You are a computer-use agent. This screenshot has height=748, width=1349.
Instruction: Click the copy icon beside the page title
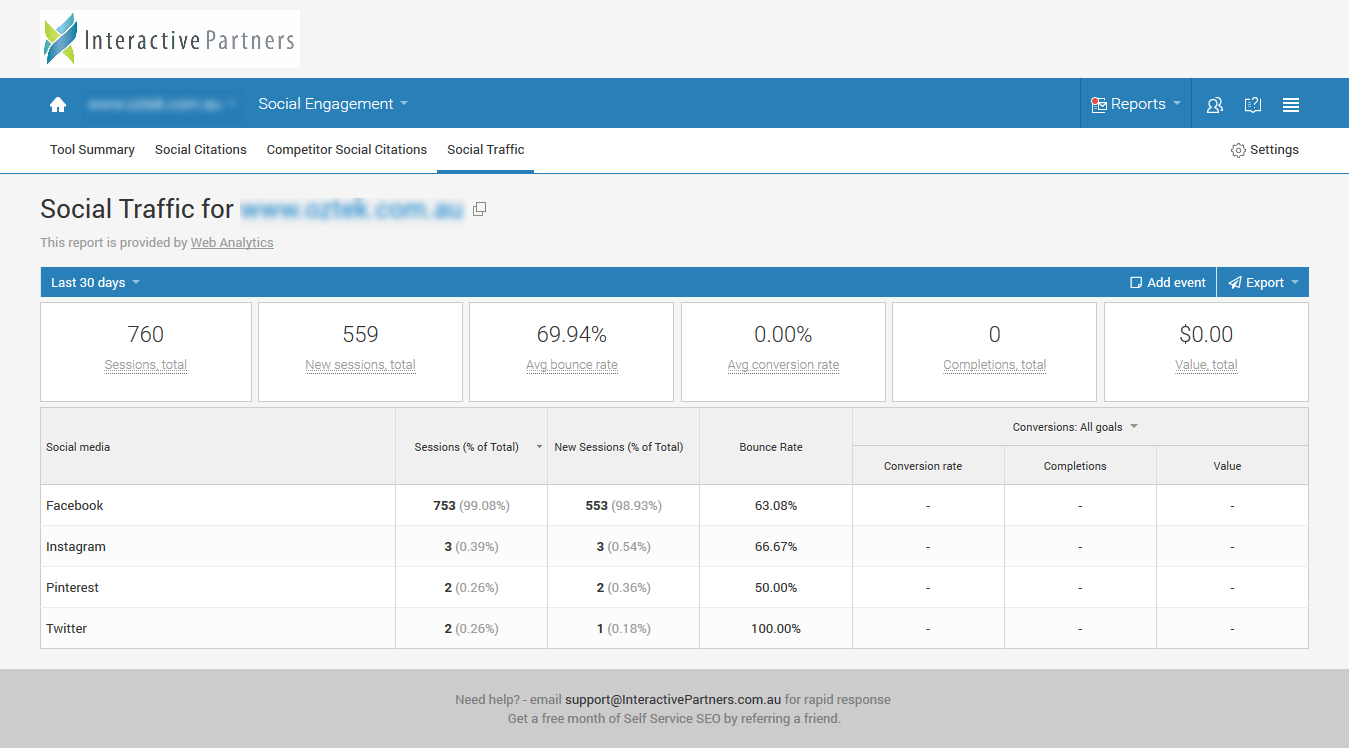click(x=480, y=209)
